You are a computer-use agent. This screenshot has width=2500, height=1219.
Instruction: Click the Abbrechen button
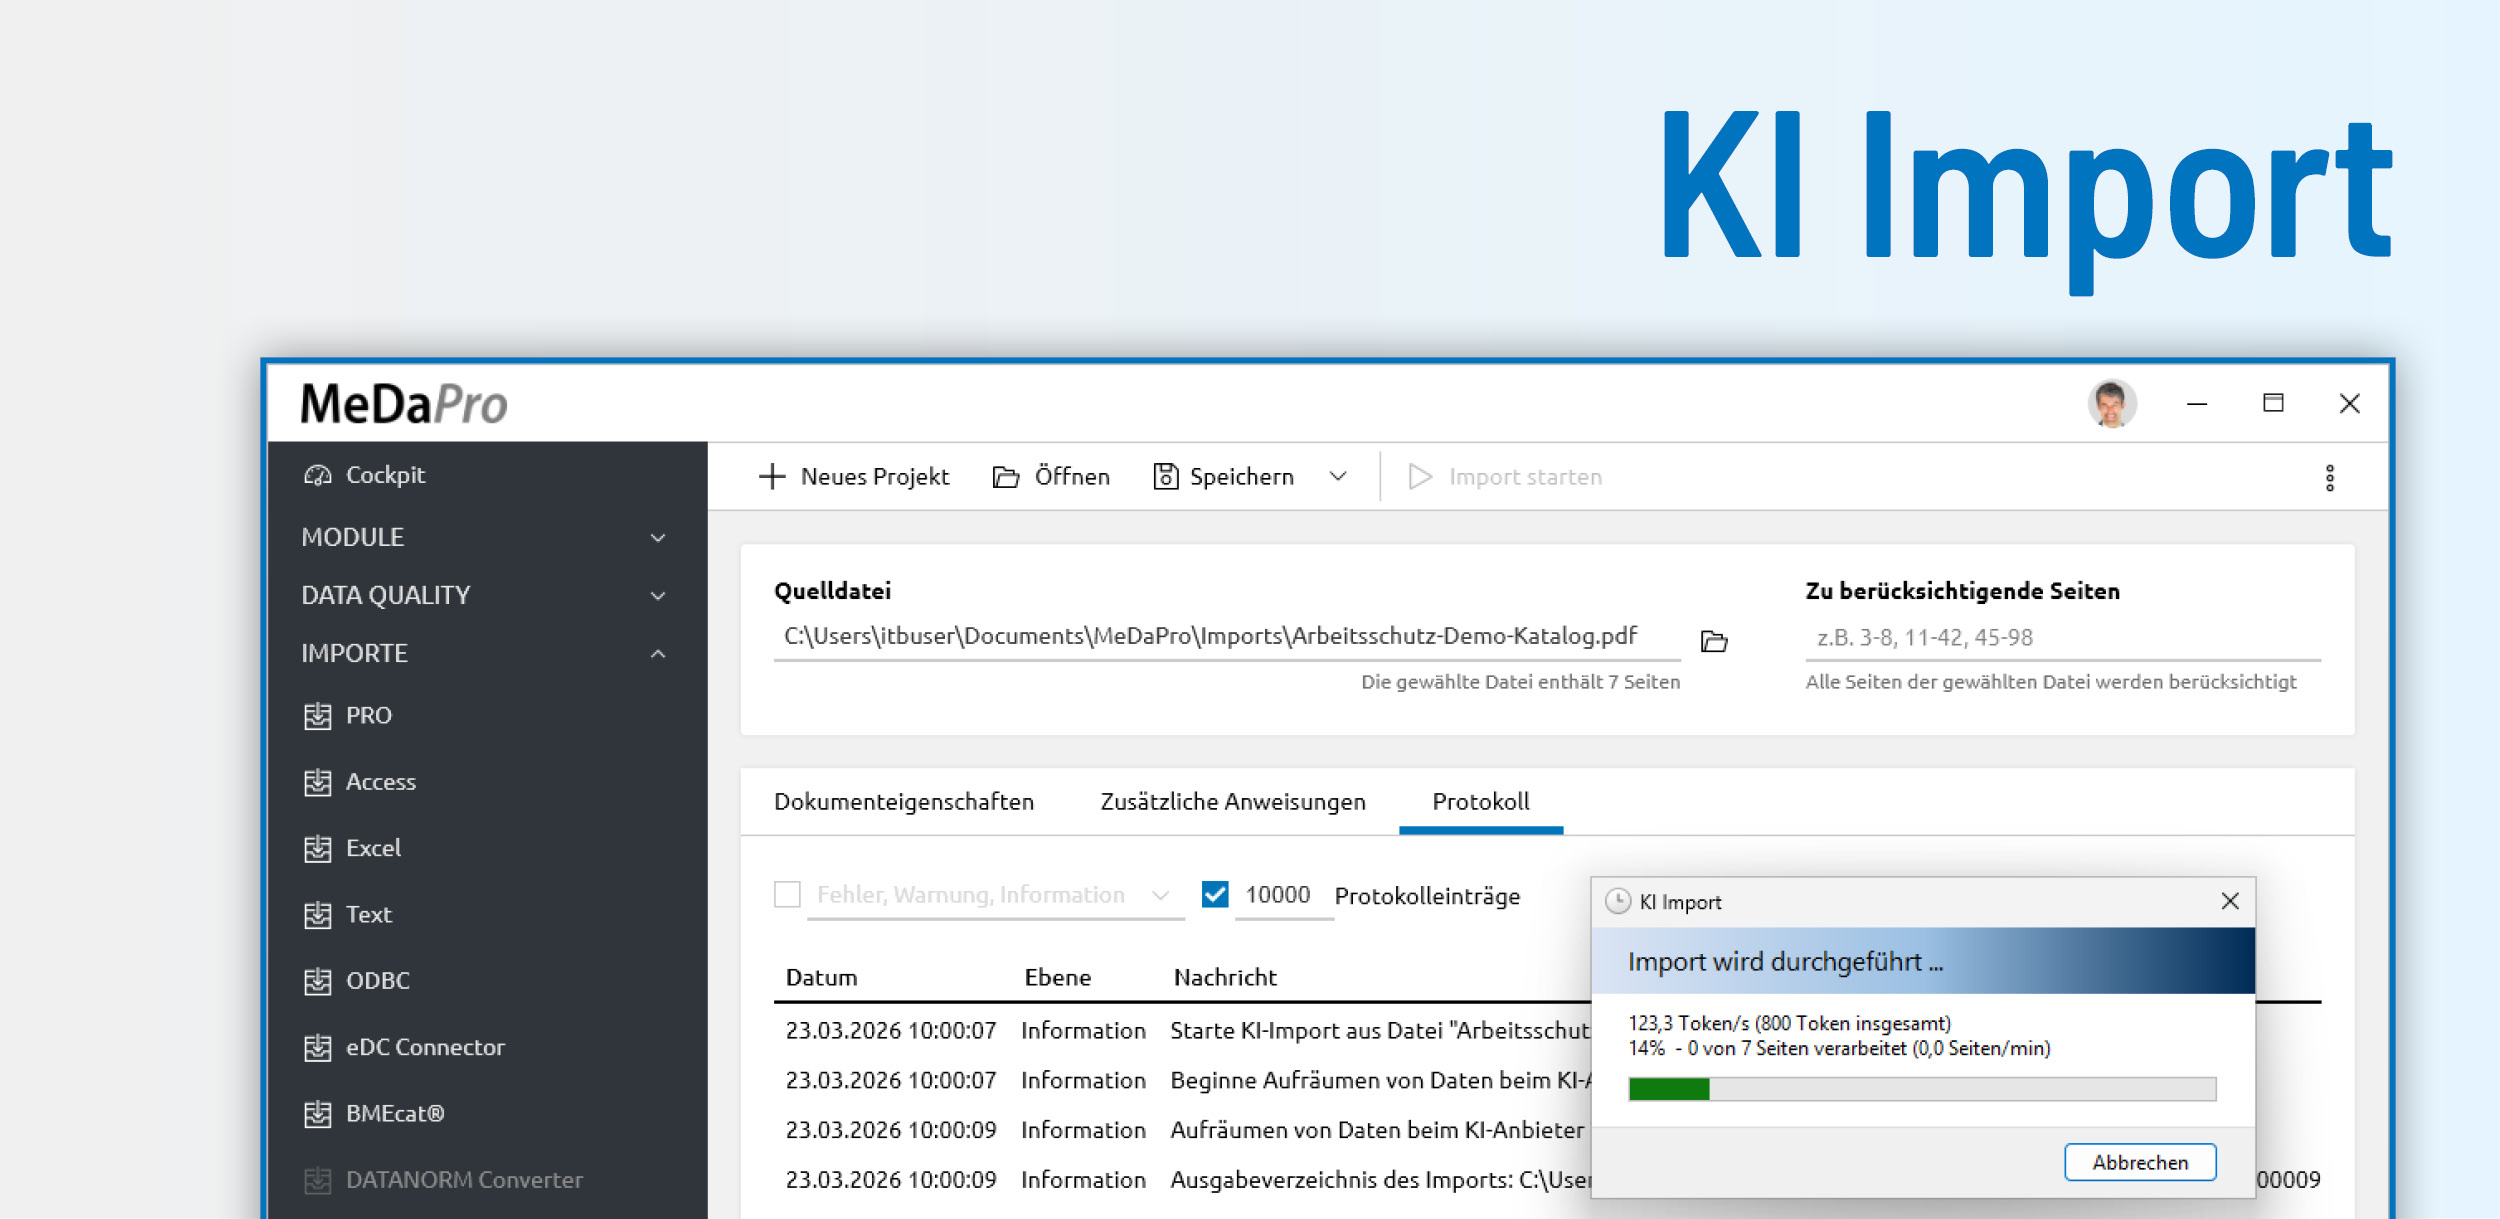coord(2140,1162)
